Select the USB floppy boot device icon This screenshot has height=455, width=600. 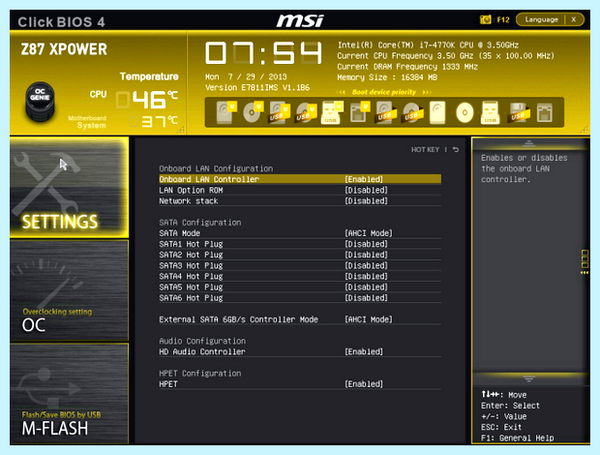(x=518, y=113)
